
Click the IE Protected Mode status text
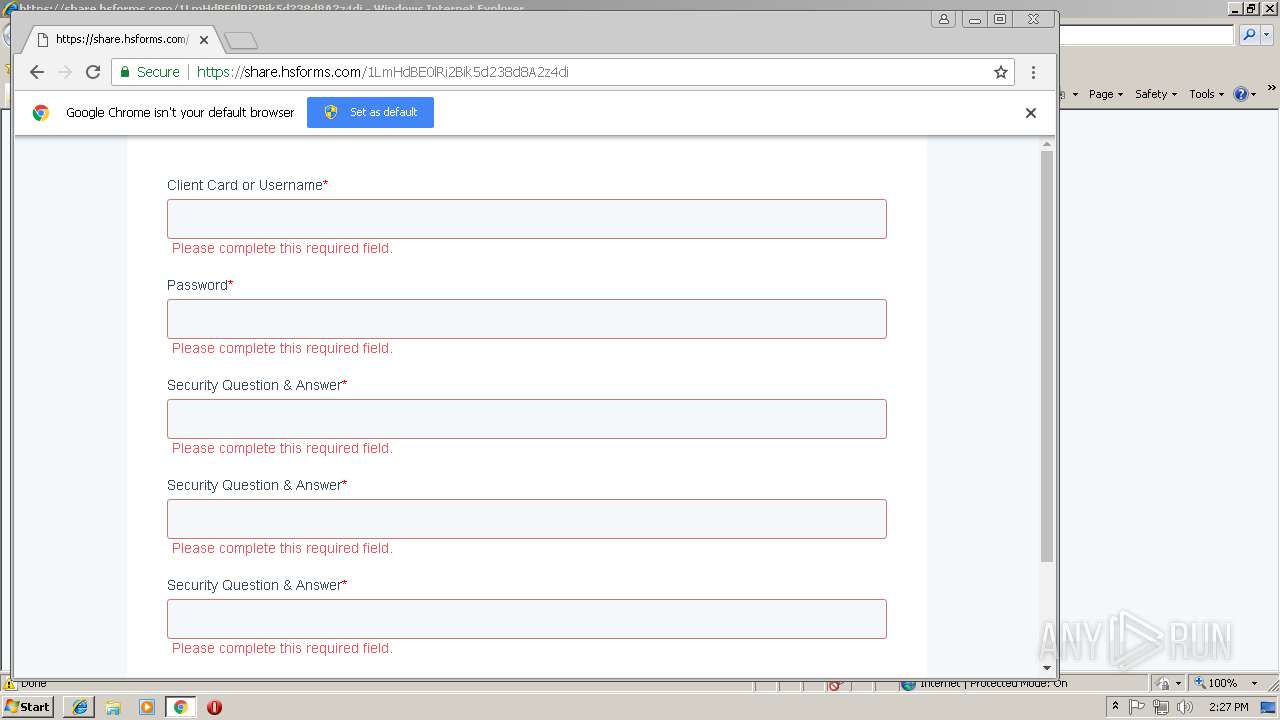993,683
